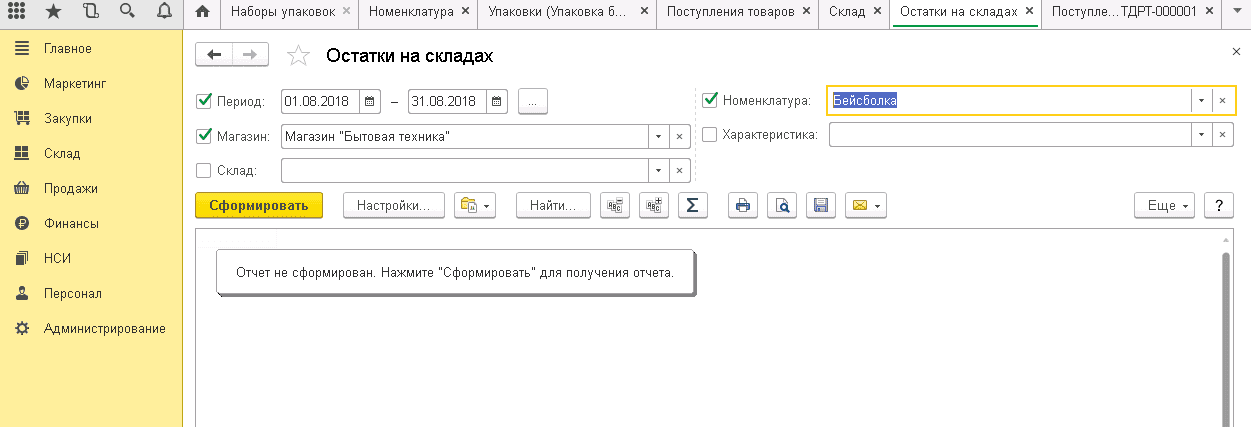This screenshot has height=427, width=1251.
Task: Open the Настройки... button
Action: [x=393, y=206]
